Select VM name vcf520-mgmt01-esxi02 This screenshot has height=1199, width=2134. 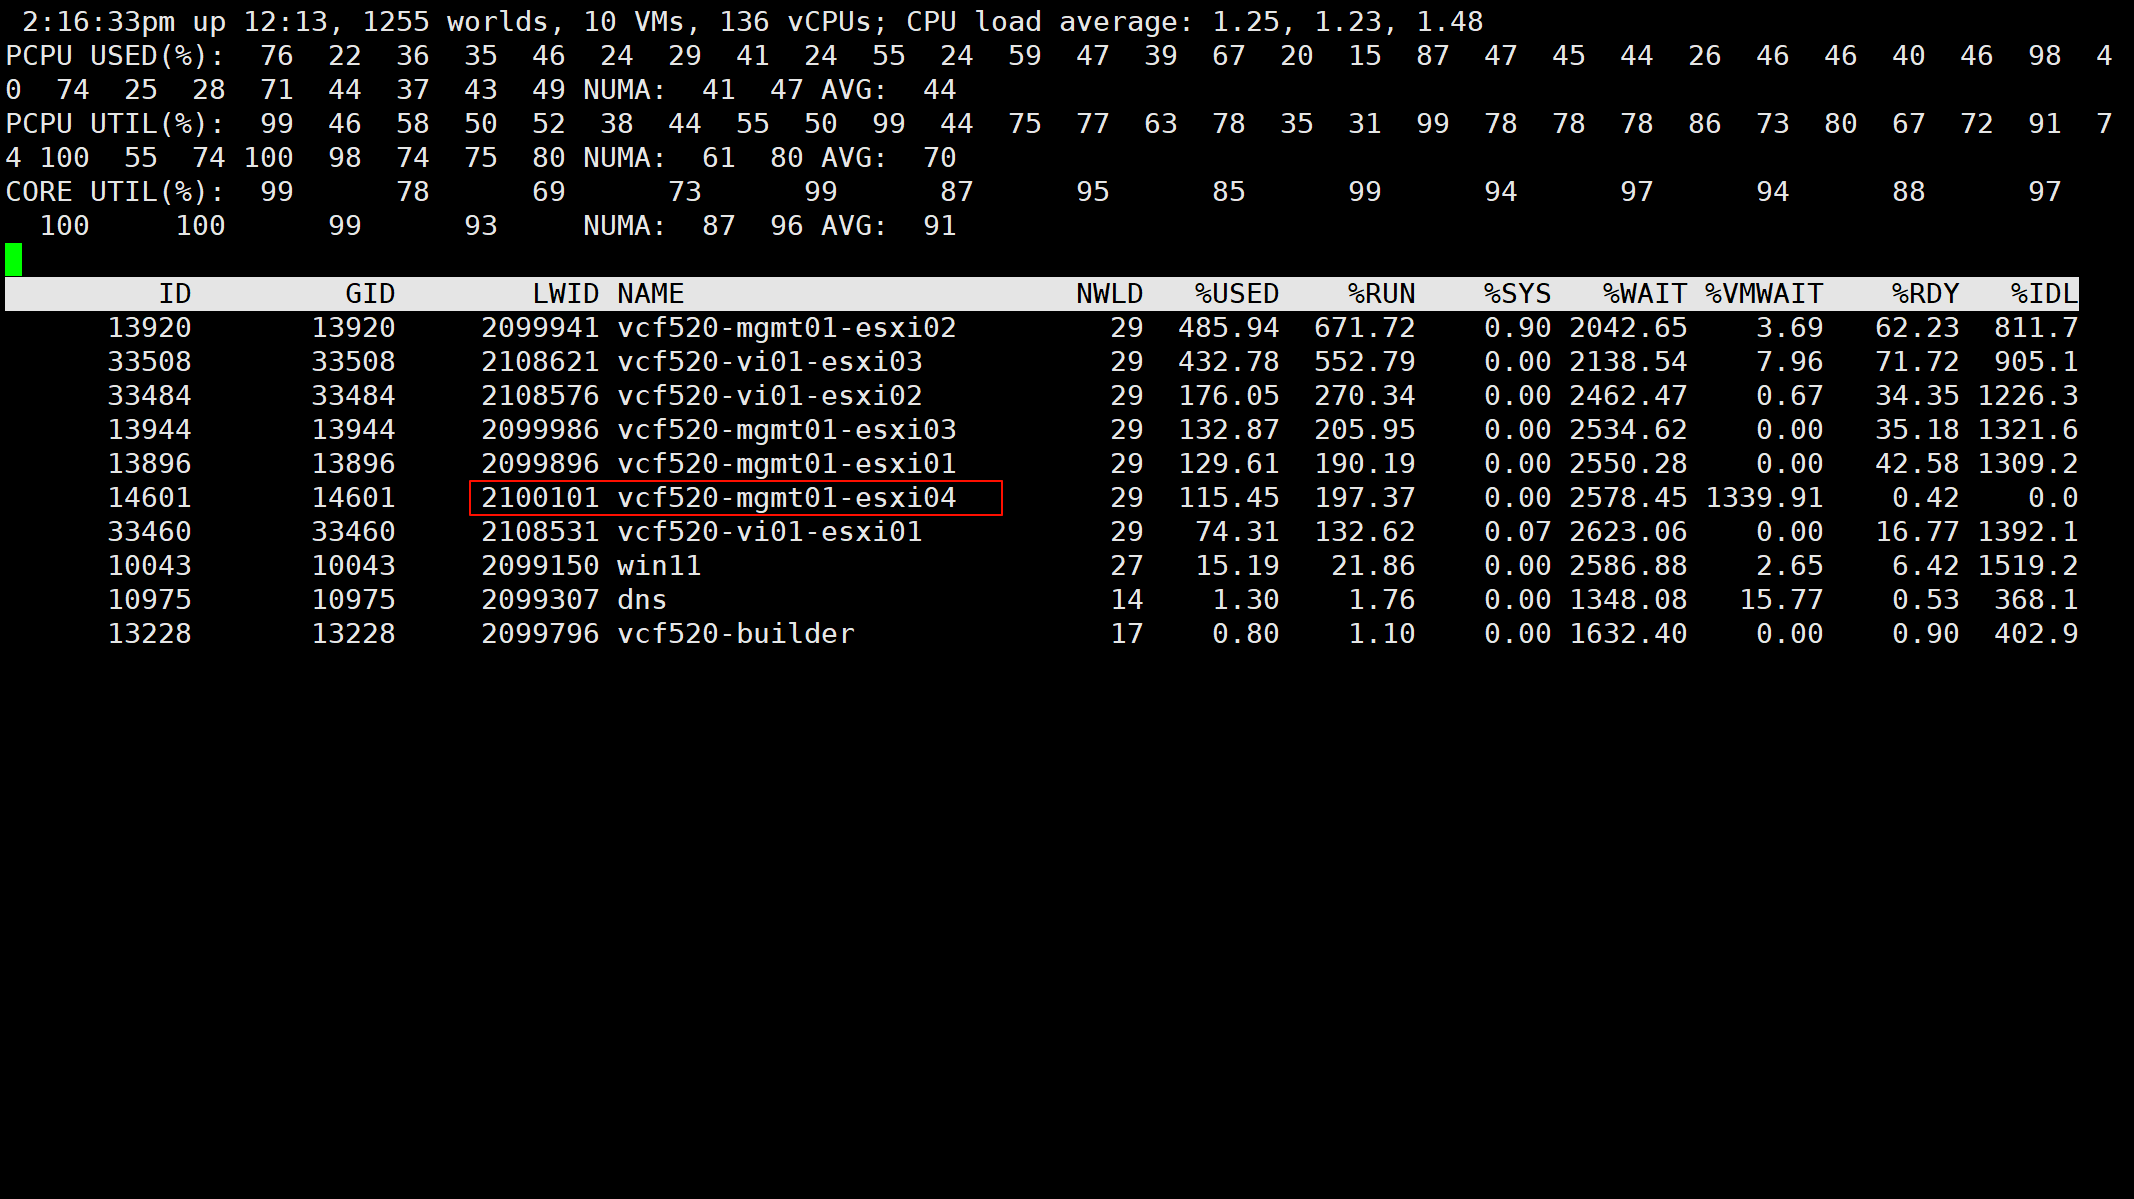tap(787, 328)
